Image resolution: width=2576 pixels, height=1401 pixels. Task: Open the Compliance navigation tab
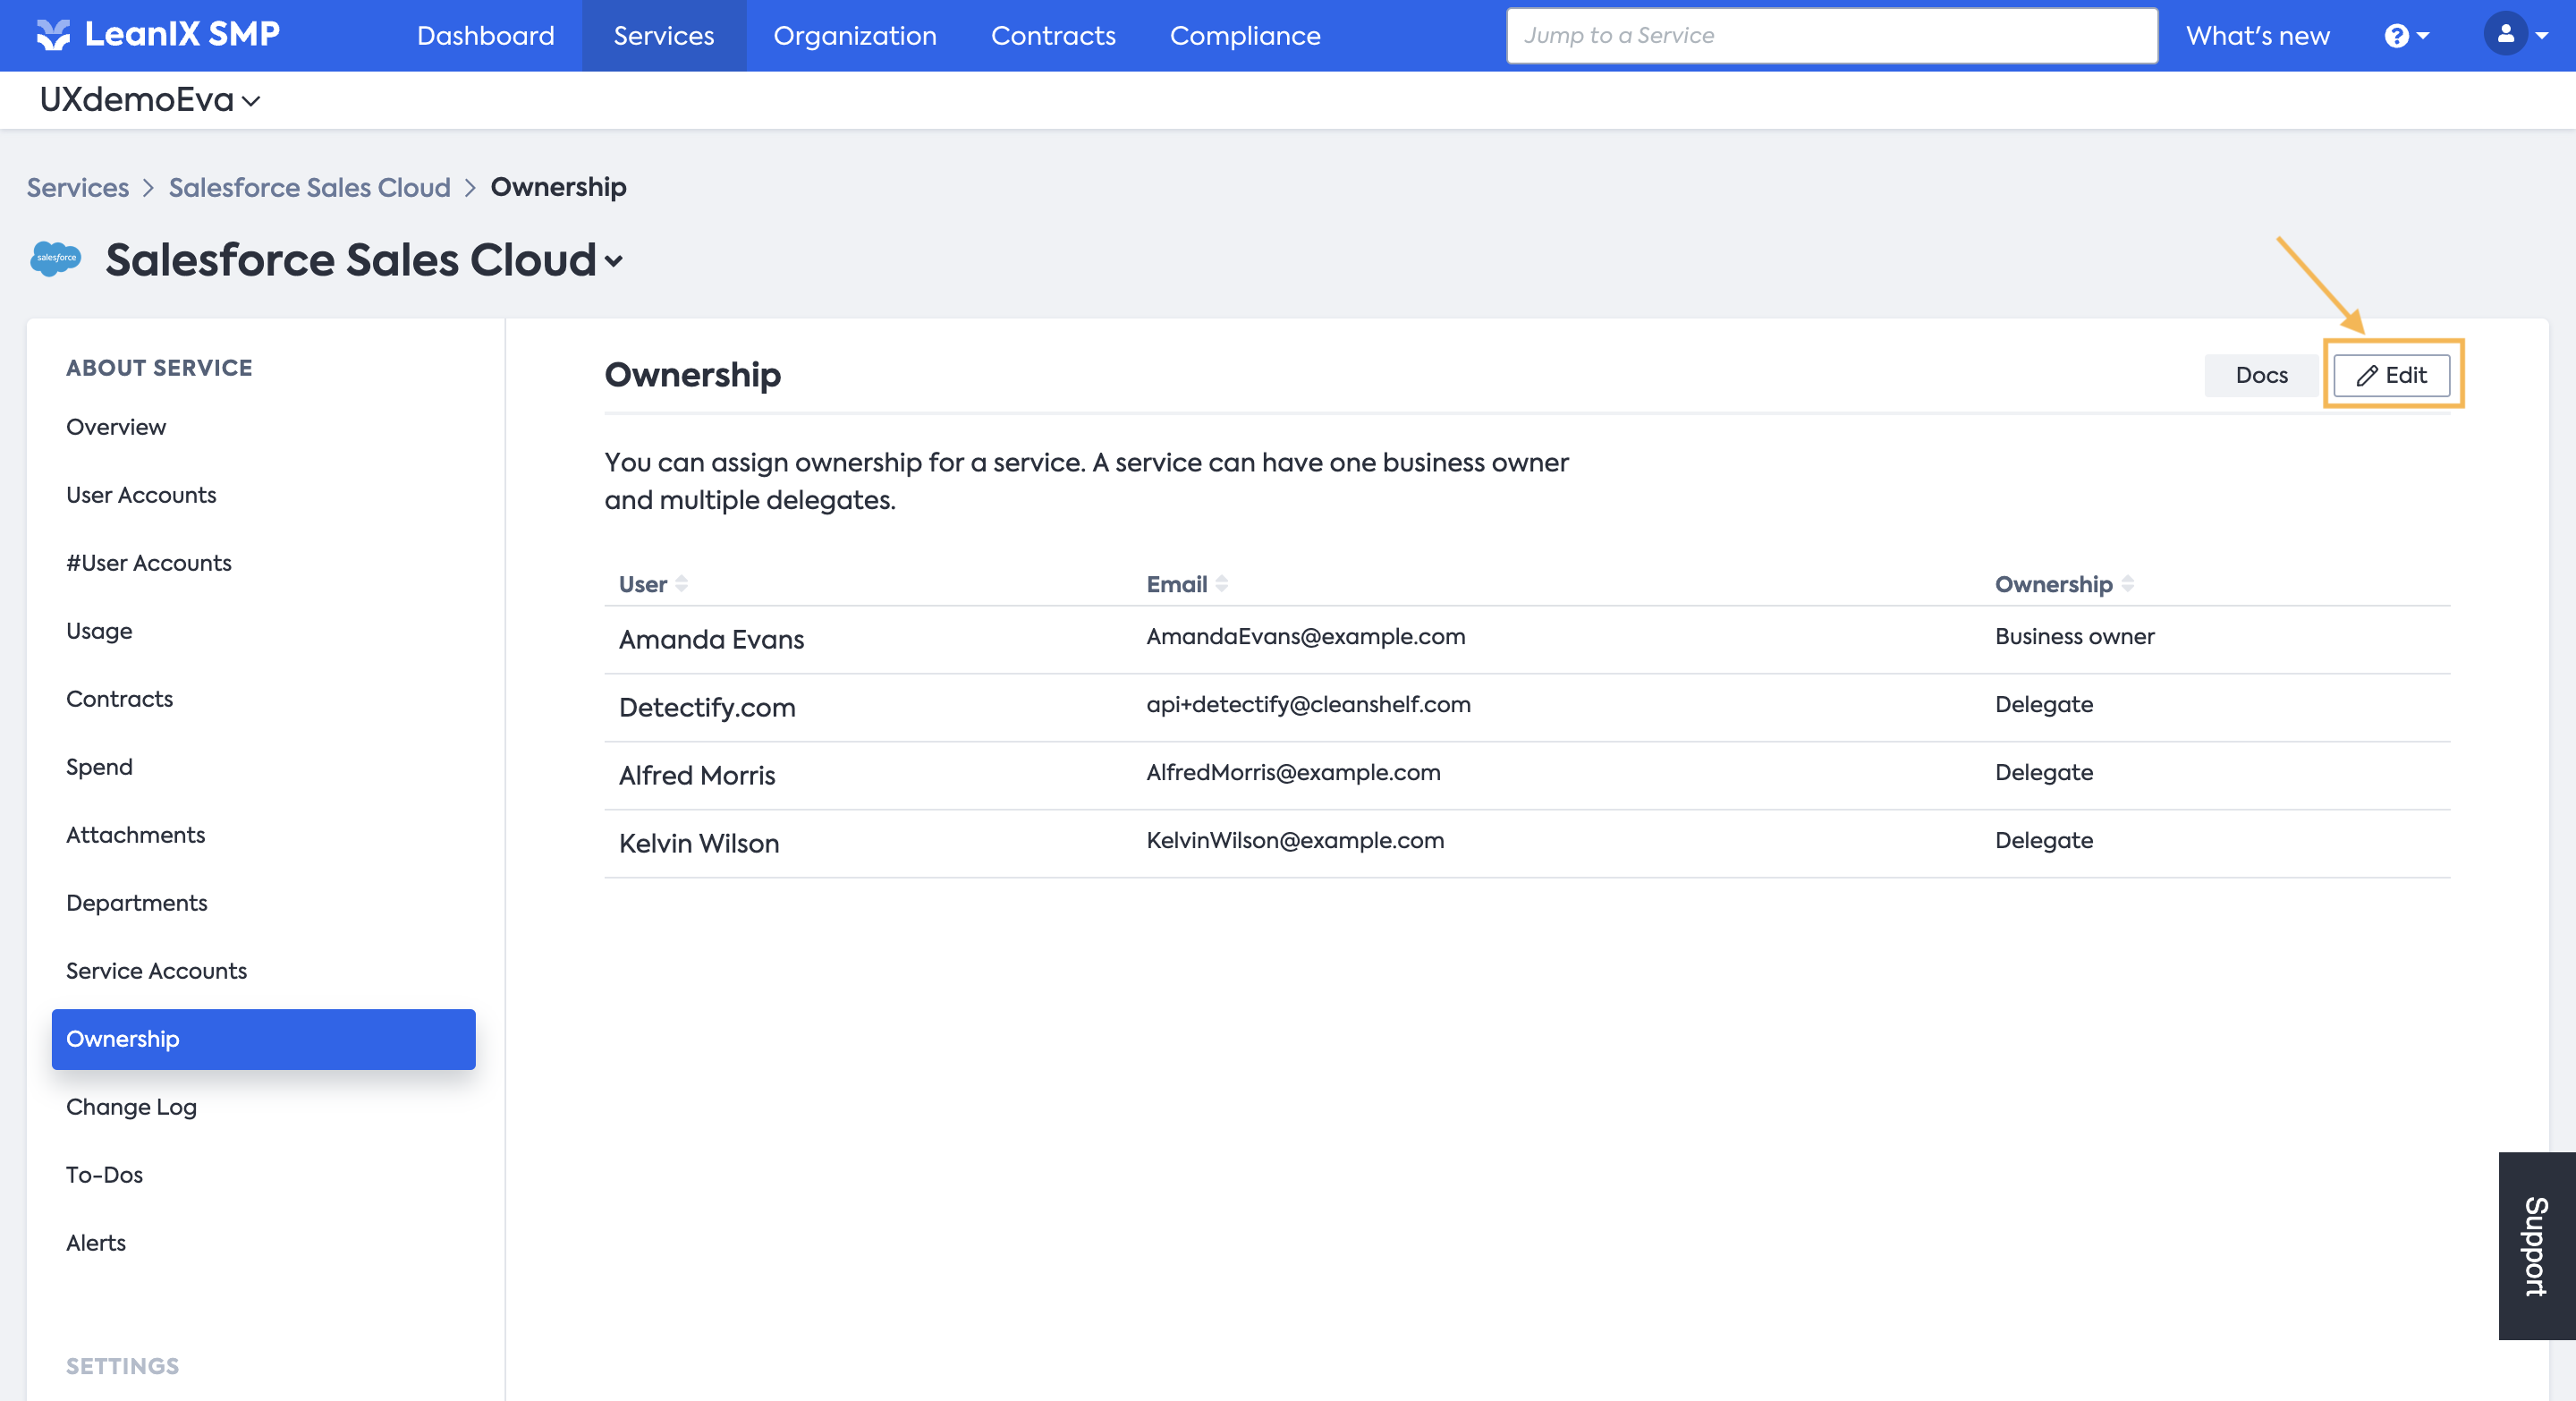point(1245,36)
